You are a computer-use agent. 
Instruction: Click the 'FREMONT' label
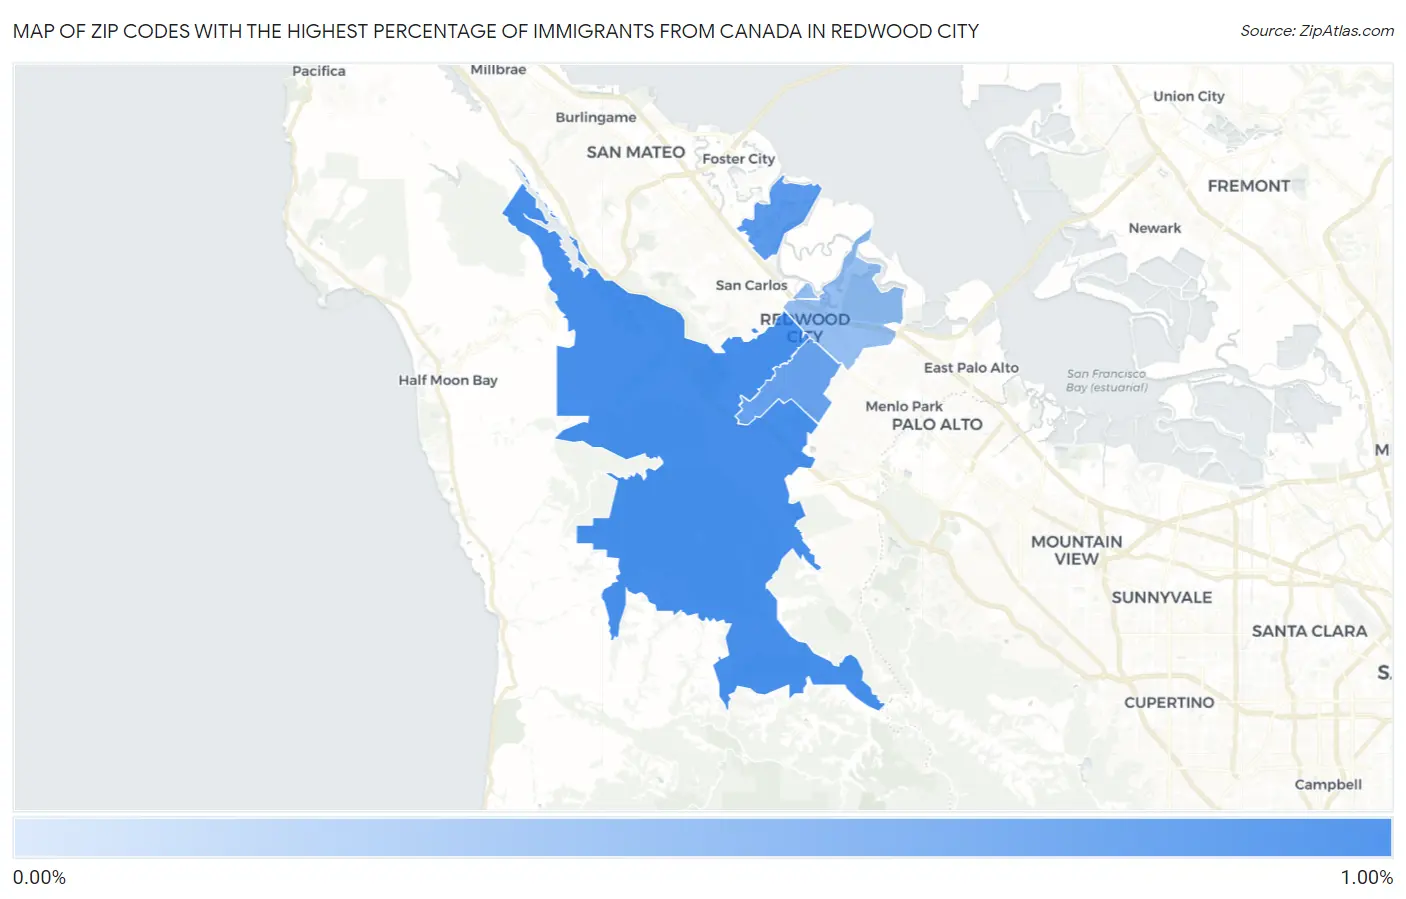tap(1249, 186)
